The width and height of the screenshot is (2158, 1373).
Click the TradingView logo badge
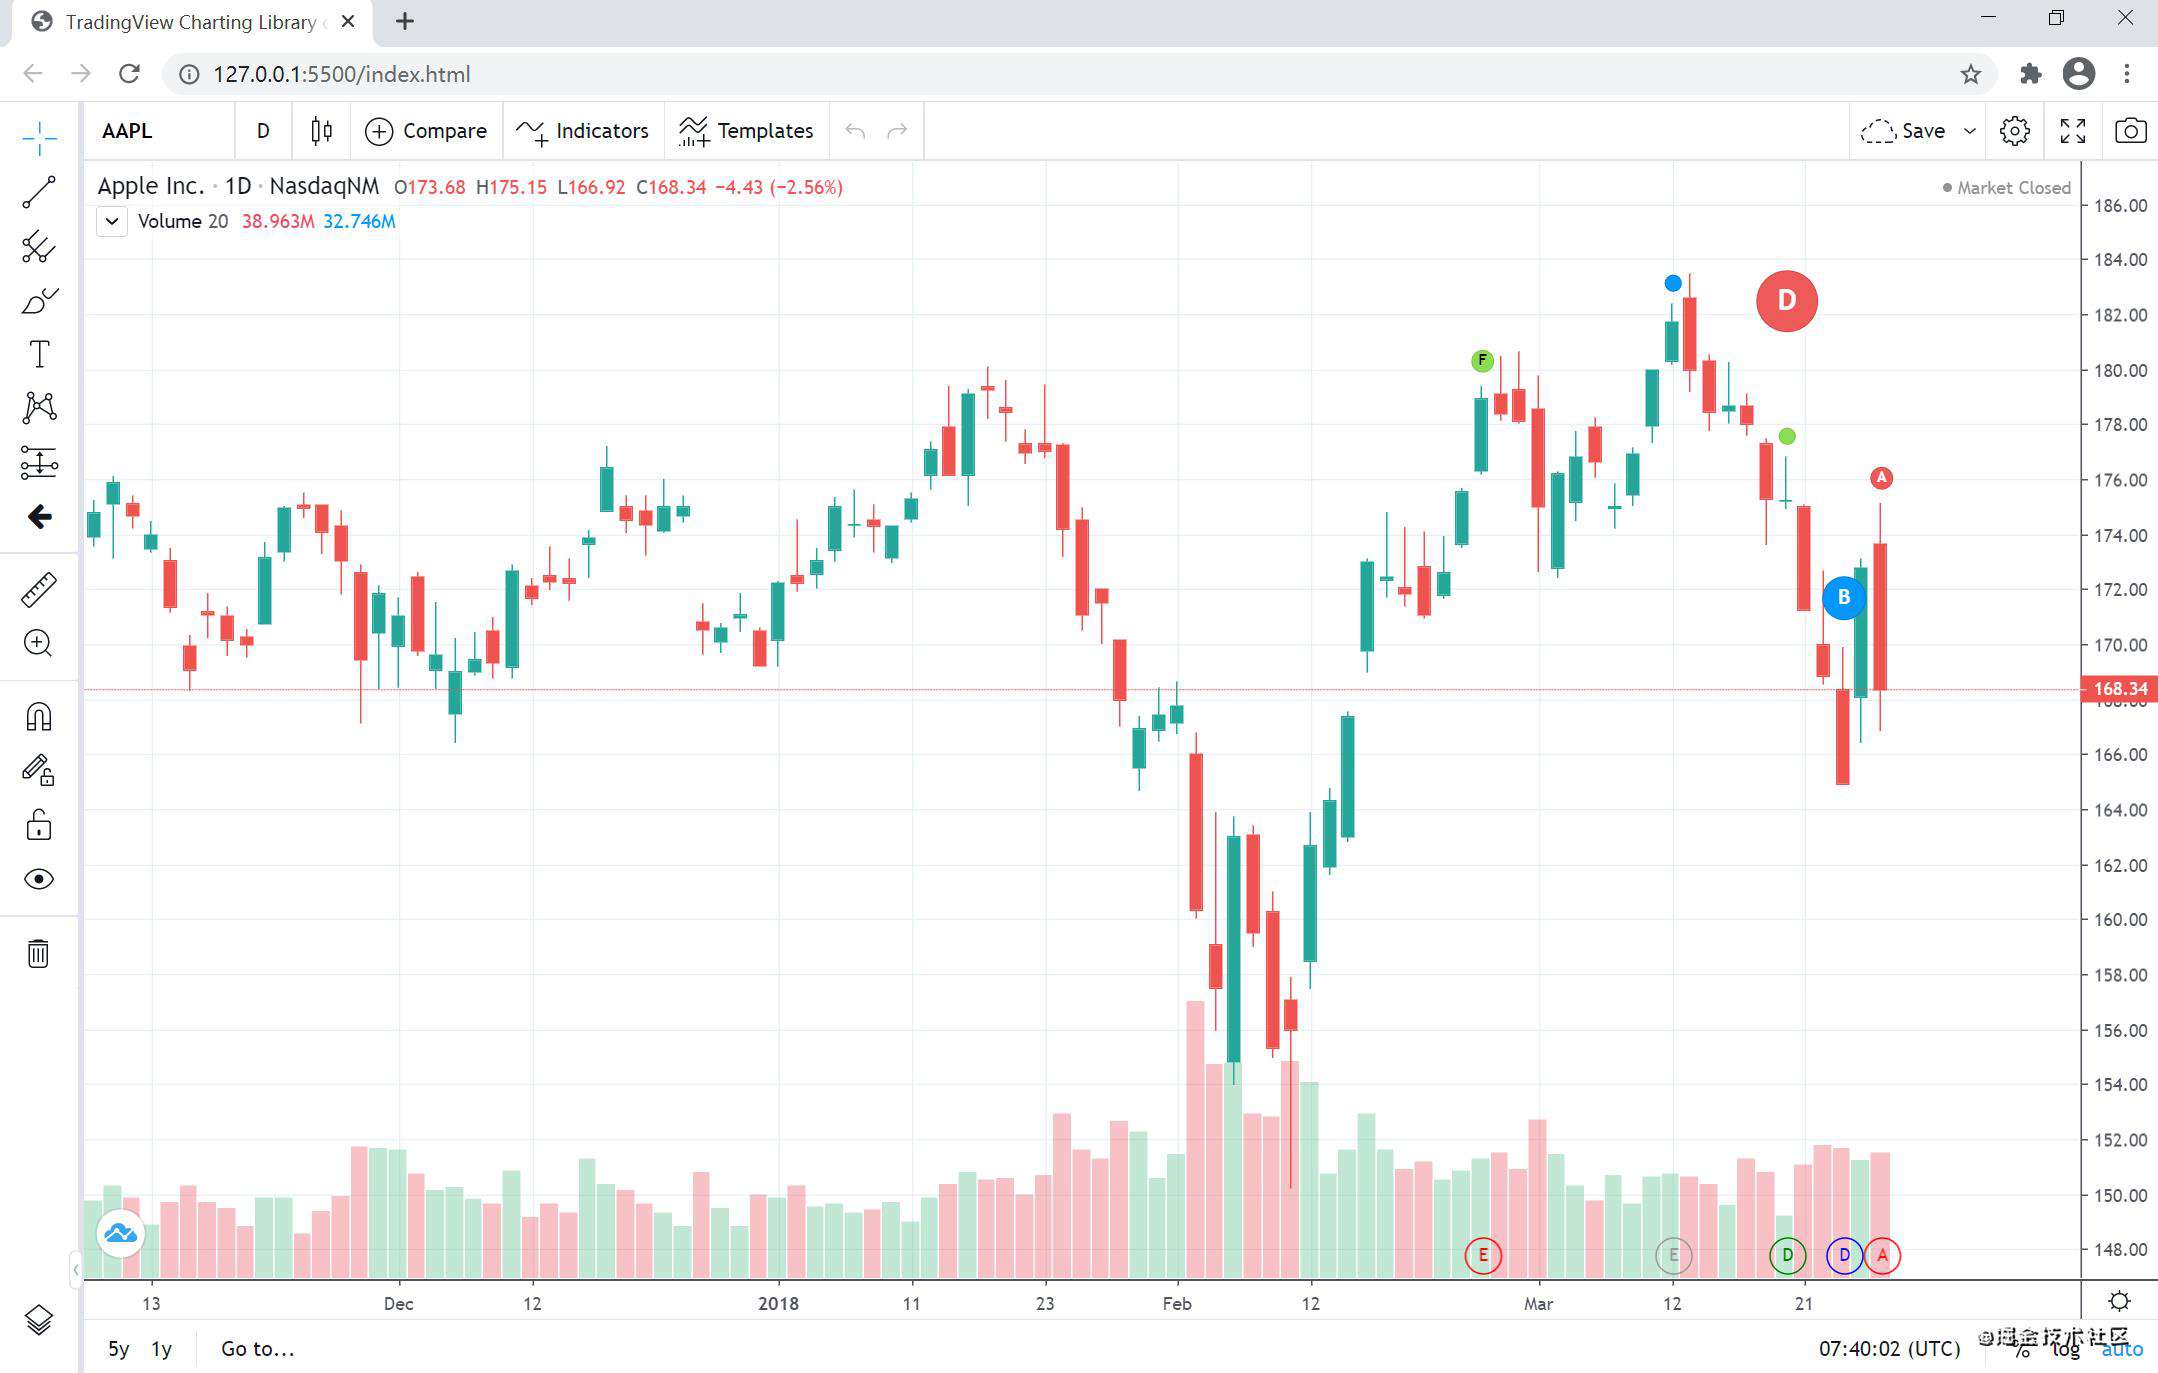pos(121,1234)
